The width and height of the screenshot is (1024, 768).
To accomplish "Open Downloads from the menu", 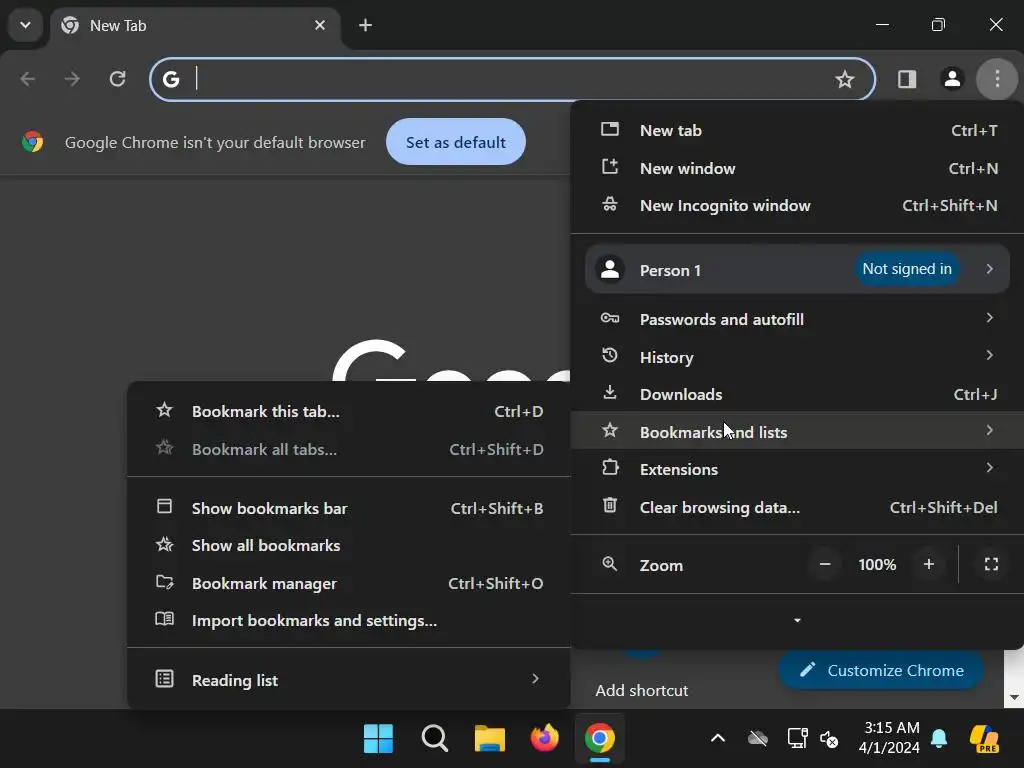I will 798,394.
